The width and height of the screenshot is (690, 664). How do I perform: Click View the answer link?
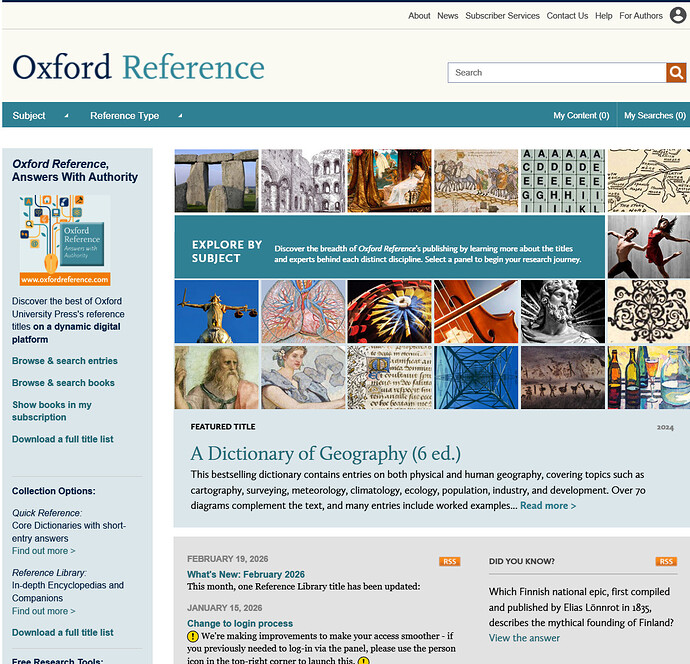pyautogui.click(x=524, y=638)
